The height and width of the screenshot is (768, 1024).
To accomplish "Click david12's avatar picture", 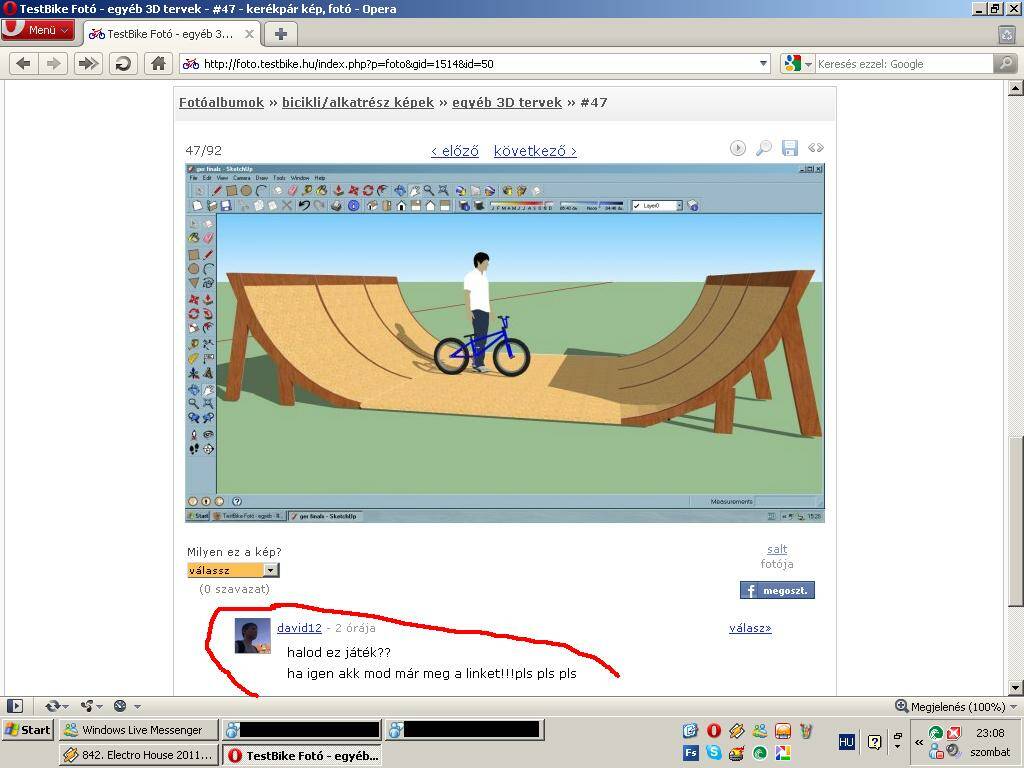I will (x=252, y=635).
